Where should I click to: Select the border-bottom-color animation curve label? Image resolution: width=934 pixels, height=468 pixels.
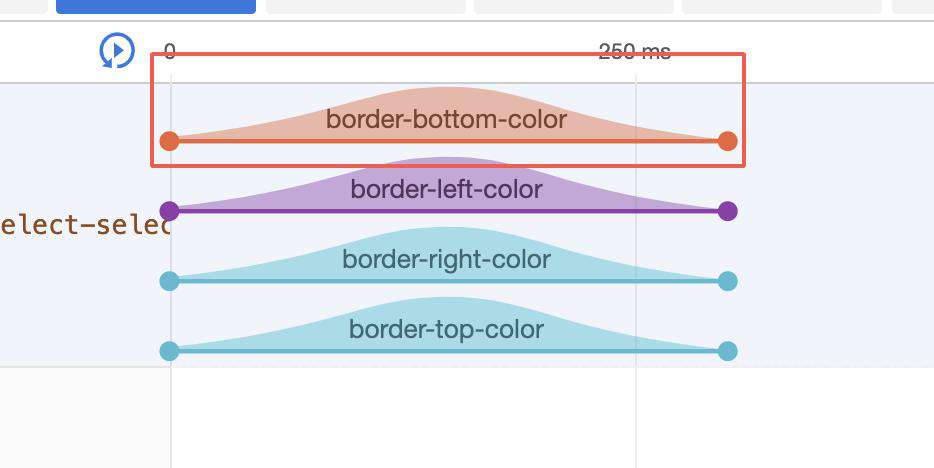click(x=446, y=119)
